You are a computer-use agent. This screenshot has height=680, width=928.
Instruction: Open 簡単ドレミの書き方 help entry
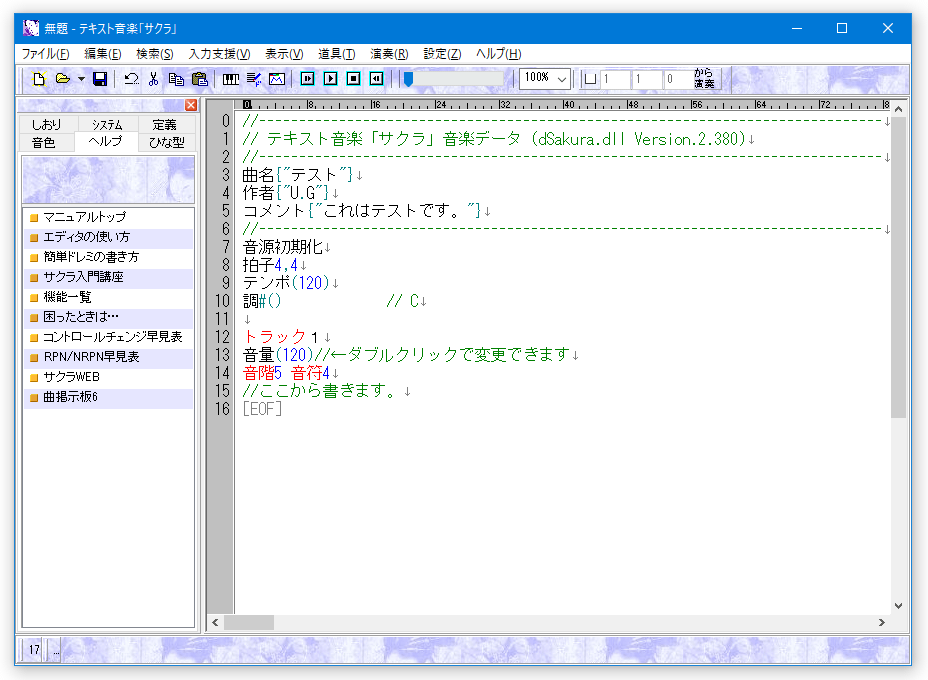pyautogui.click(x=108, y=257)
